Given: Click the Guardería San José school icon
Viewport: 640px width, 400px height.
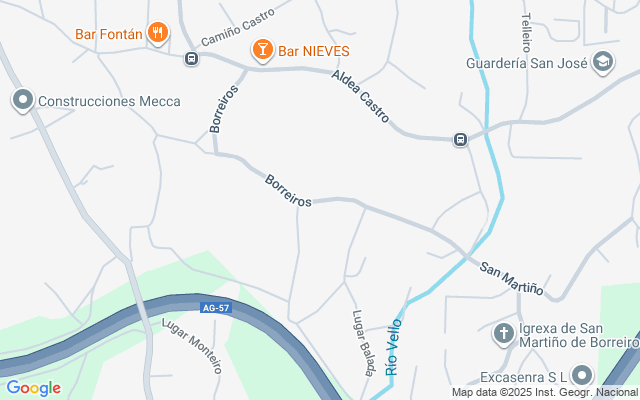Looking at the screenshot, I should (603, 62).
